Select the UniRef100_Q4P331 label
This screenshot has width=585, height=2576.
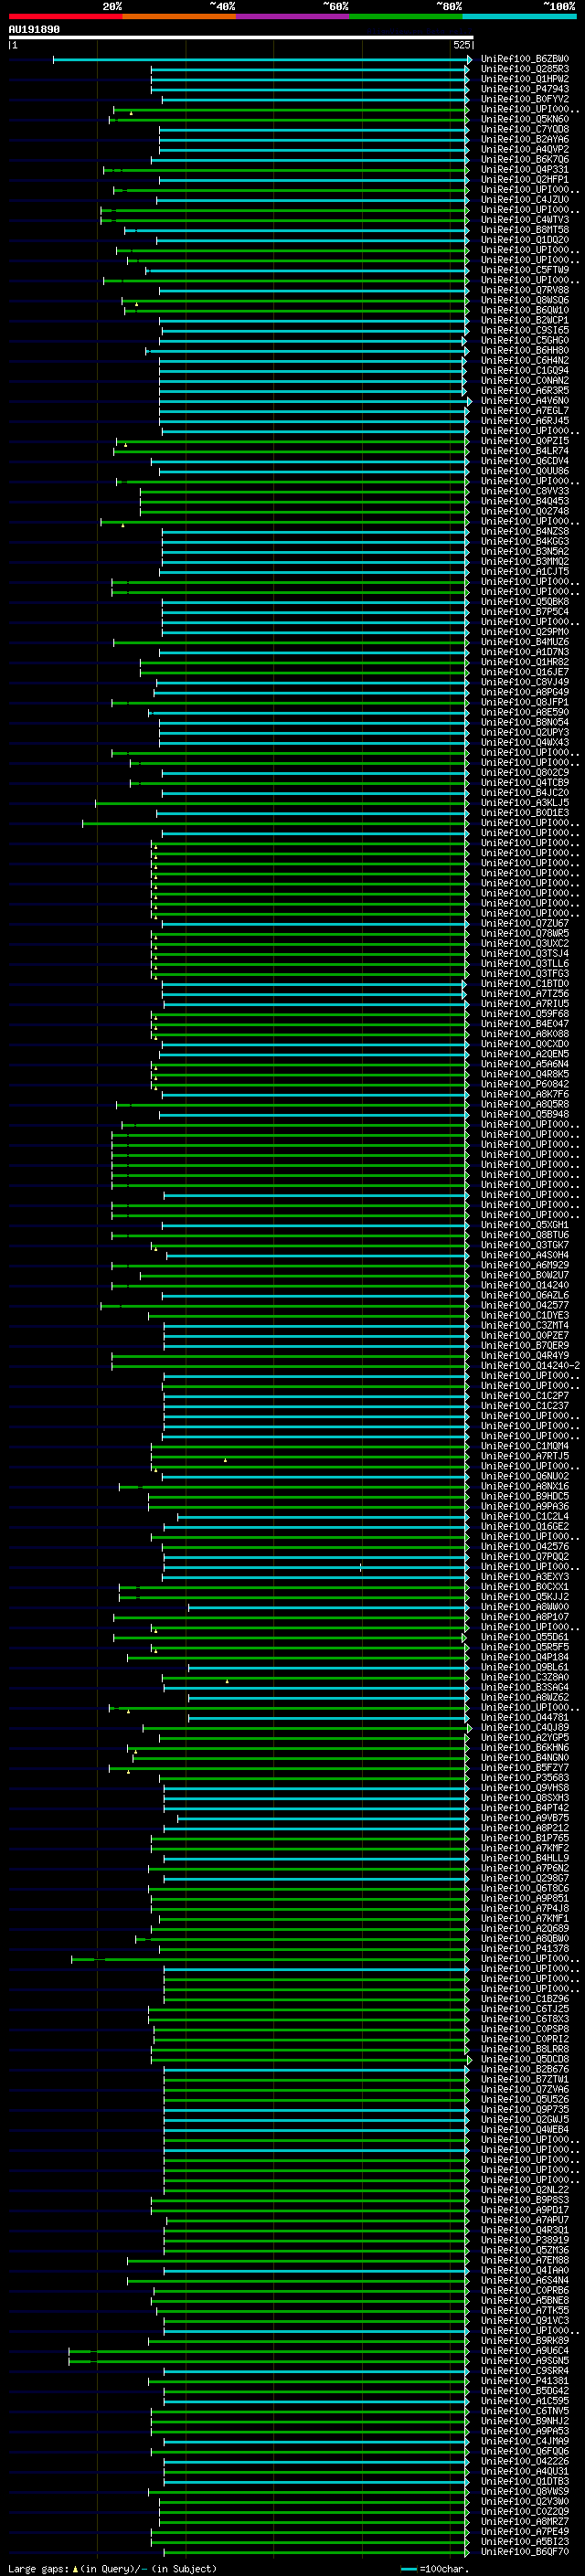(525, 170)
